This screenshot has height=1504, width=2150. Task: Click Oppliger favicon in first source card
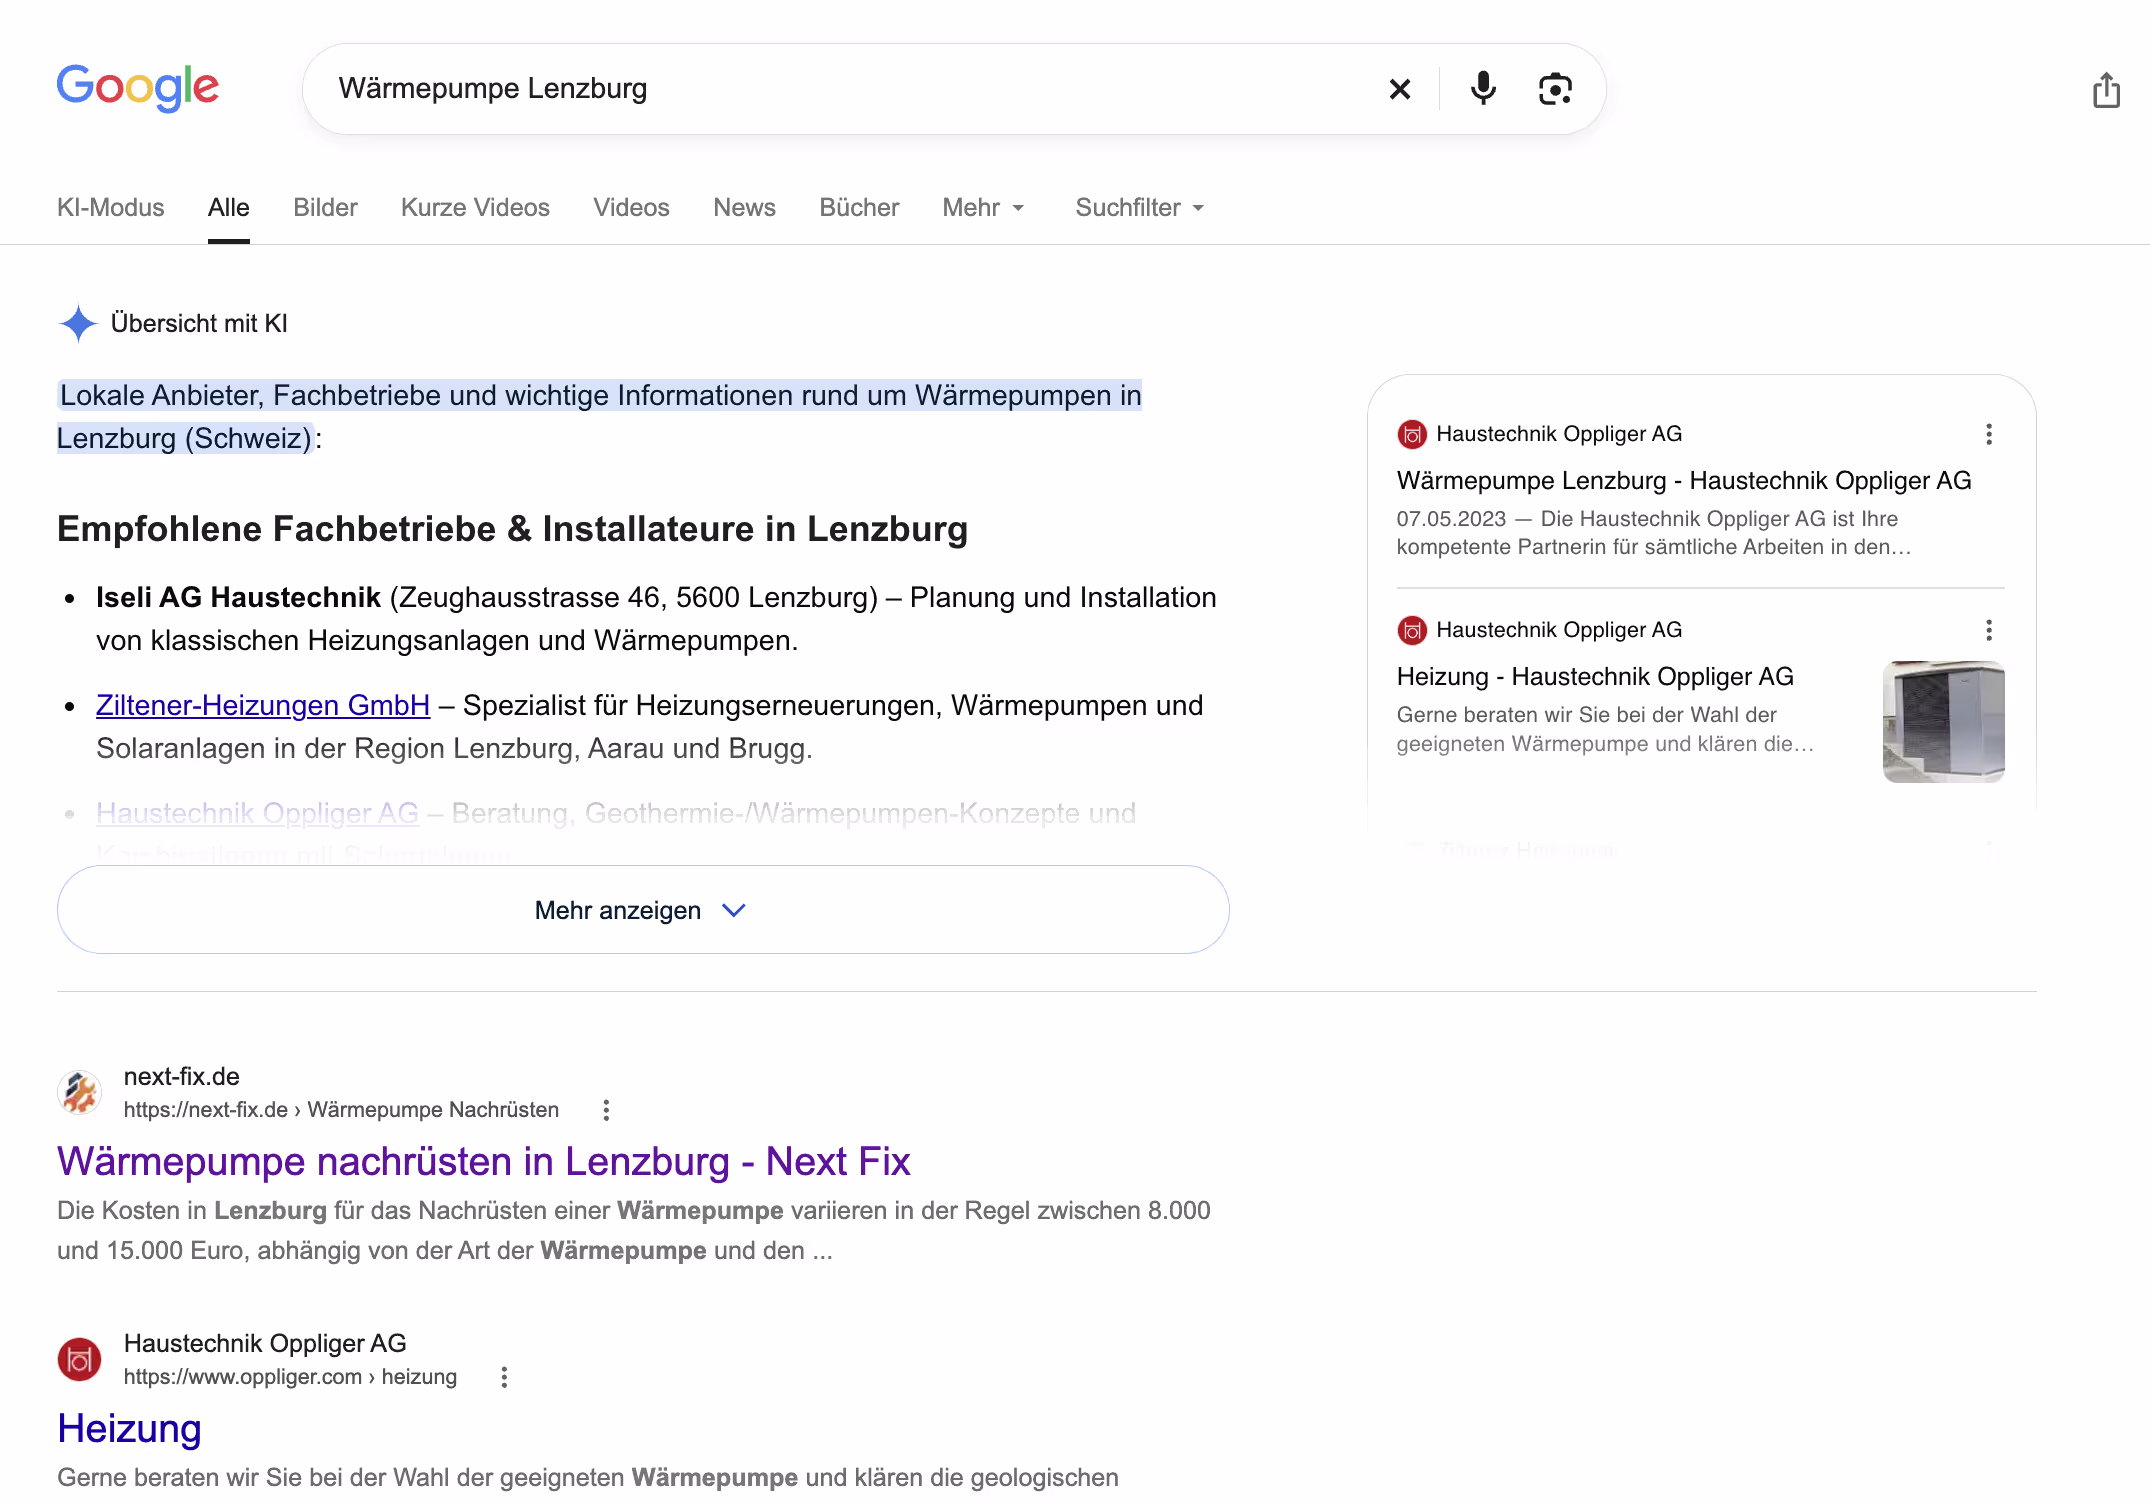click(1412, 434)
